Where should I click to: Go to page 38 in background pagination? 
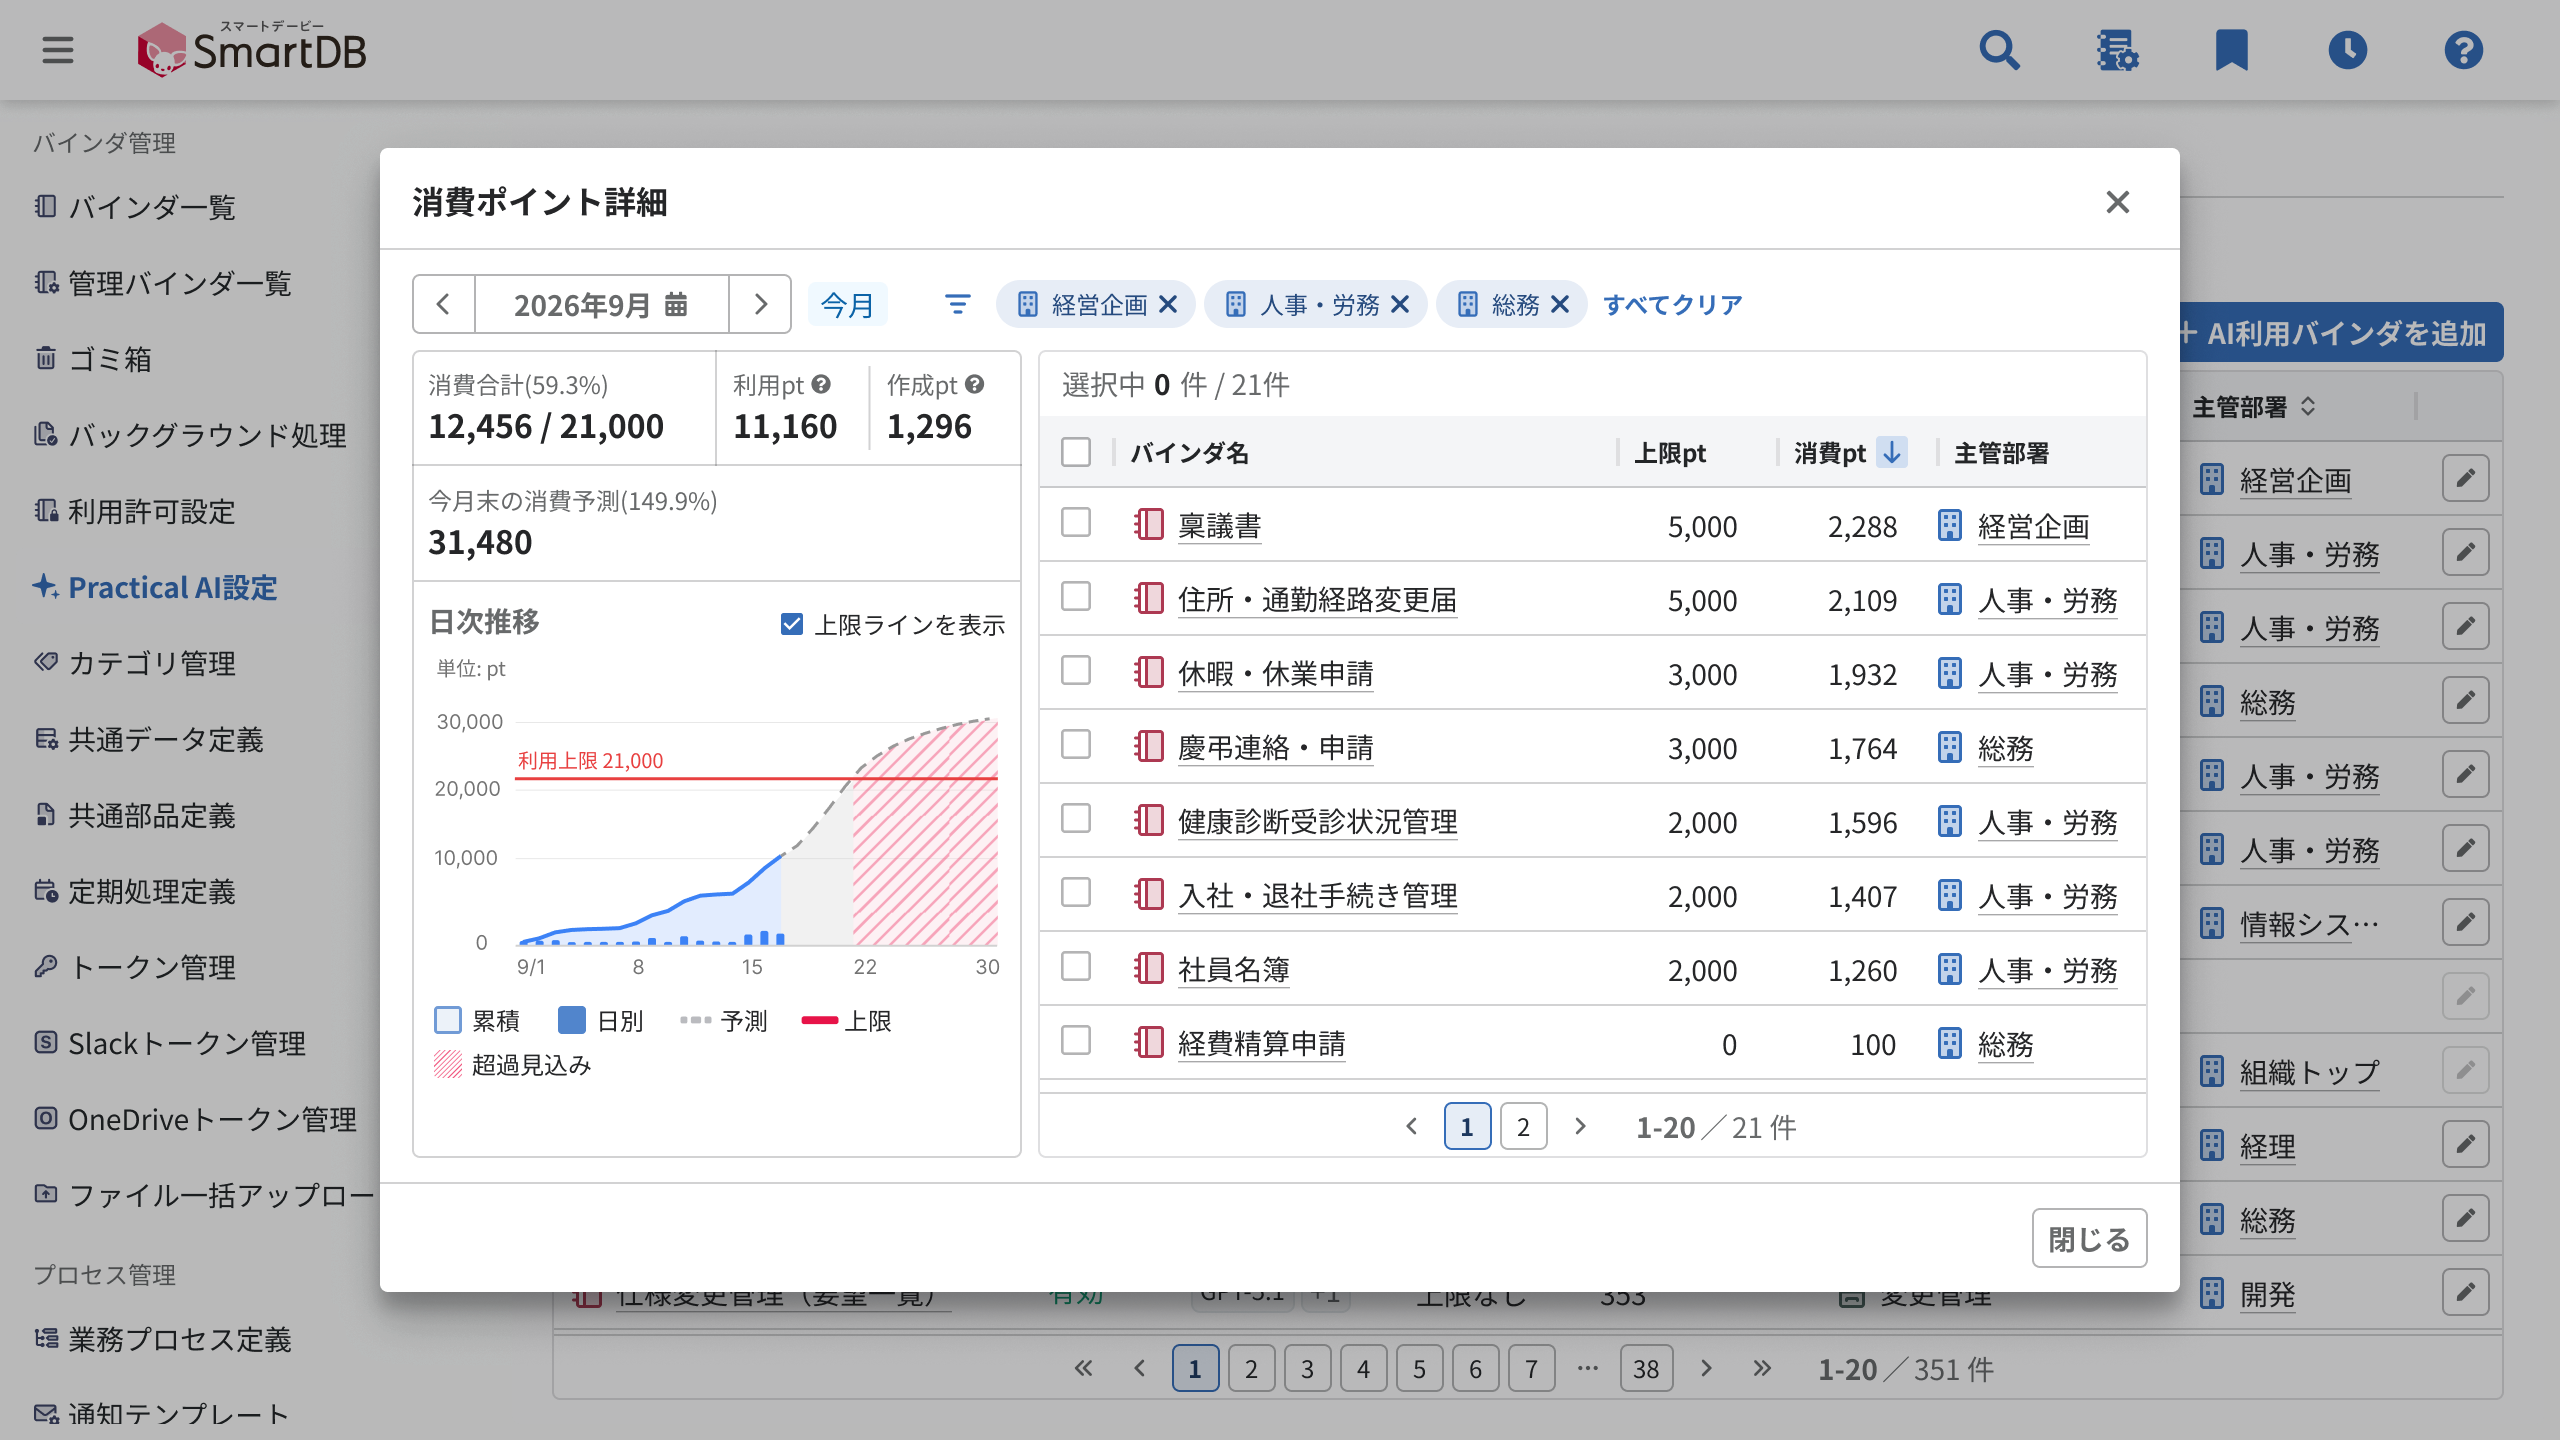point(1646,1369)
